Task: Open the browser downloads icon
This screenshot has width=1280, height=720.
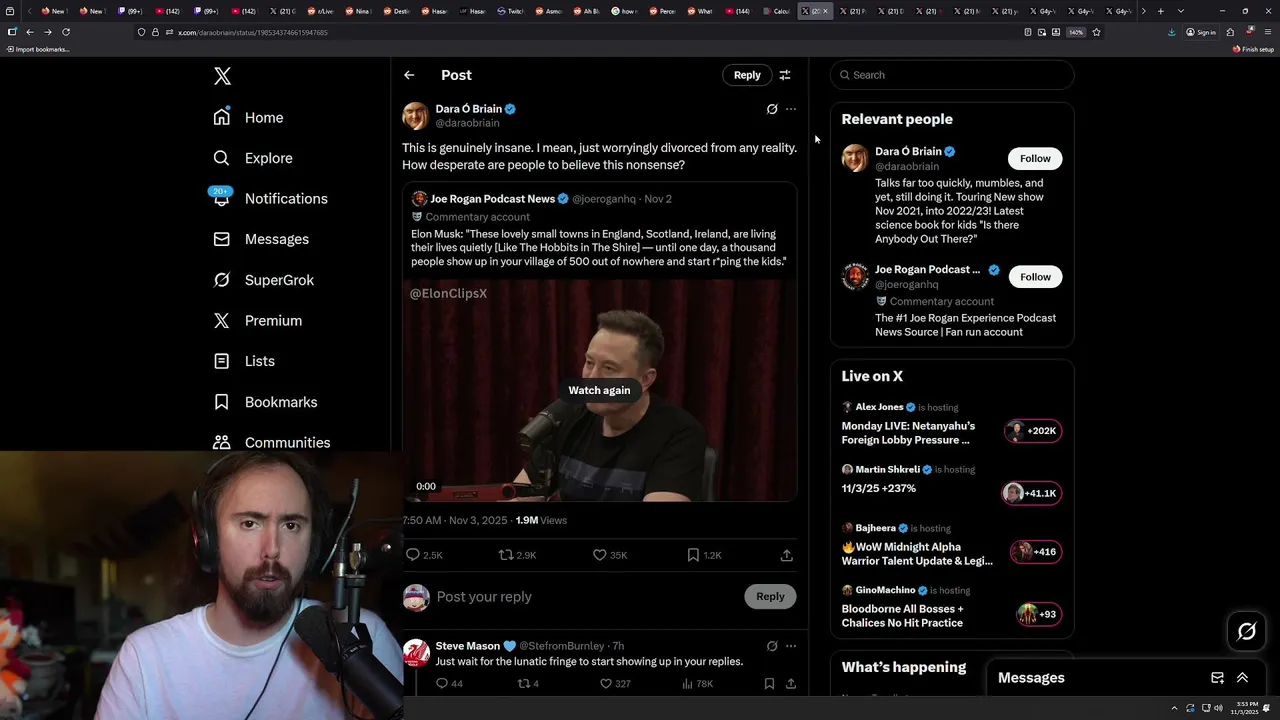Action: coord(1172,32)
